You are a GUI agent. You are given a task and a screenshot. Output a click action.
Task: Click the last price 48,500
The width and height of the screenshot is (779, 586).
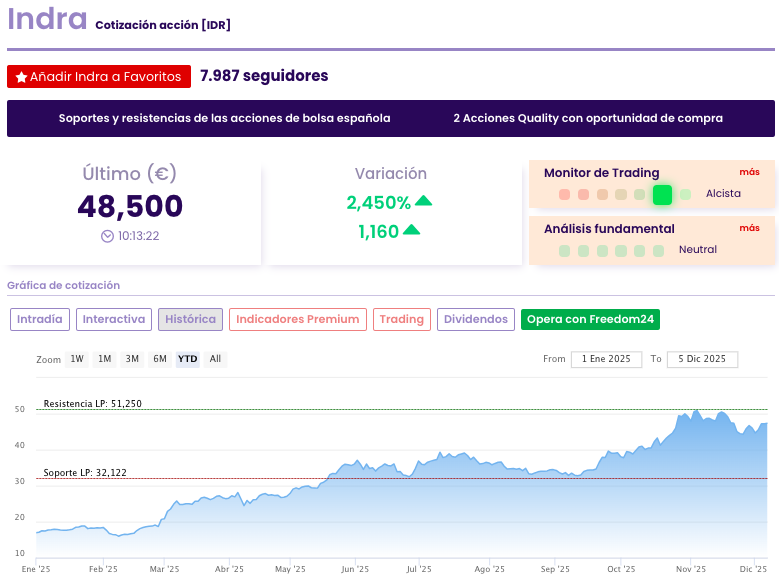click(130, 206)
